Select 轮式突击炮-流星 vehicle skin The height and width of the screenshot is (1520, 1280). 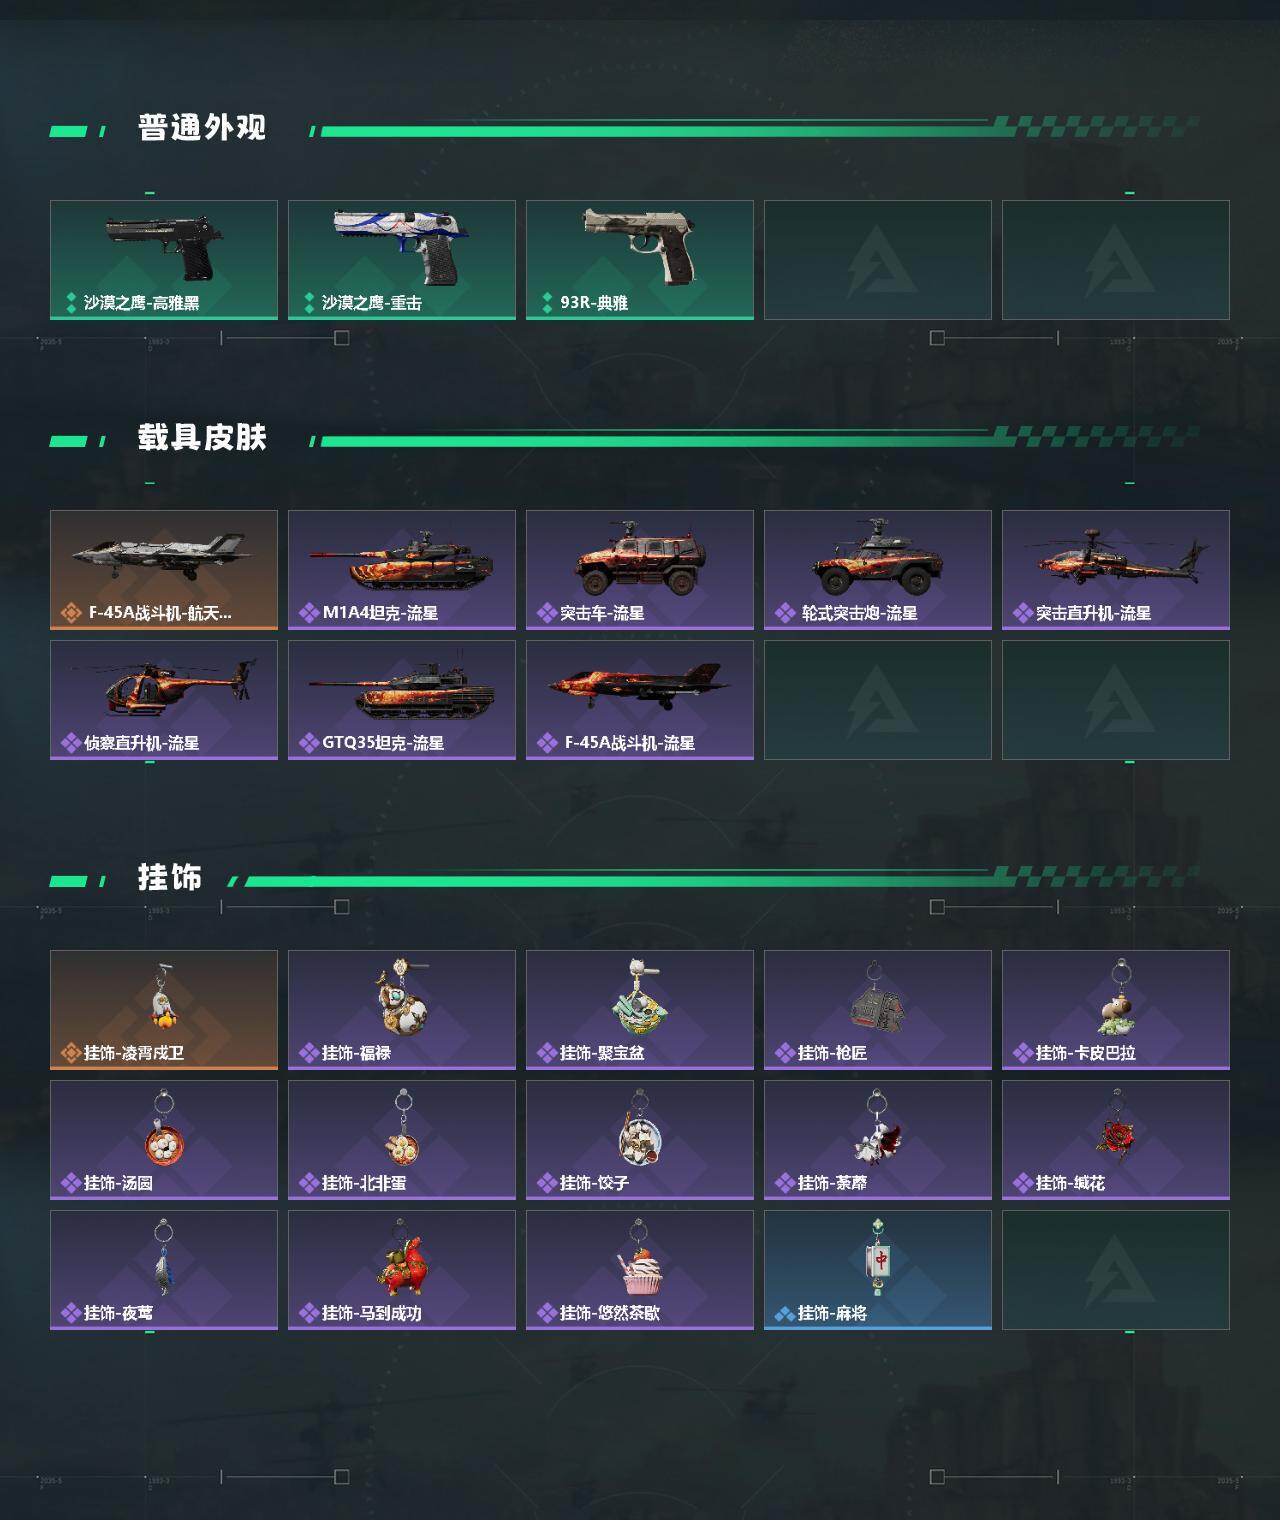(x=878, y=570)
